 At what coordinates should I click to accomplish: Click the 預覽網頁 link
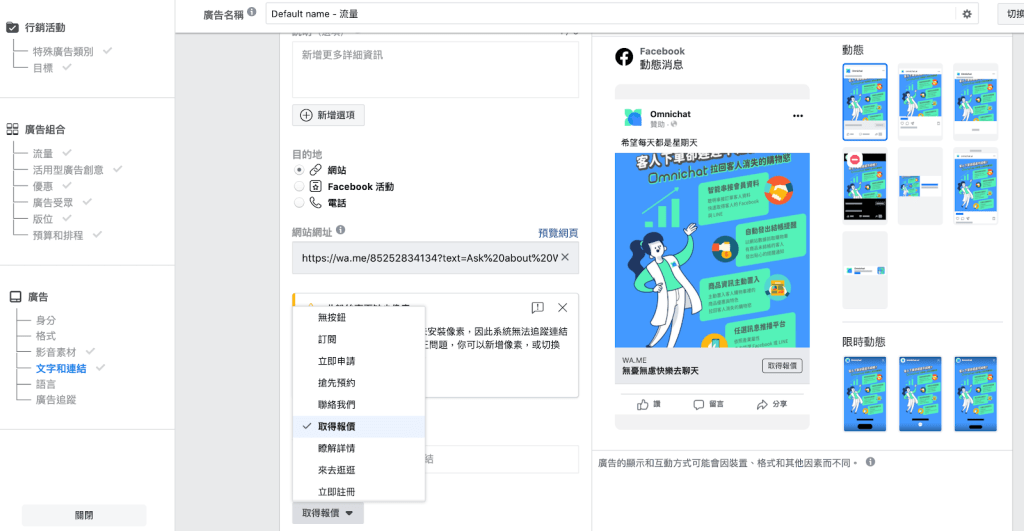pyautogui.click(x=557, y=233)
